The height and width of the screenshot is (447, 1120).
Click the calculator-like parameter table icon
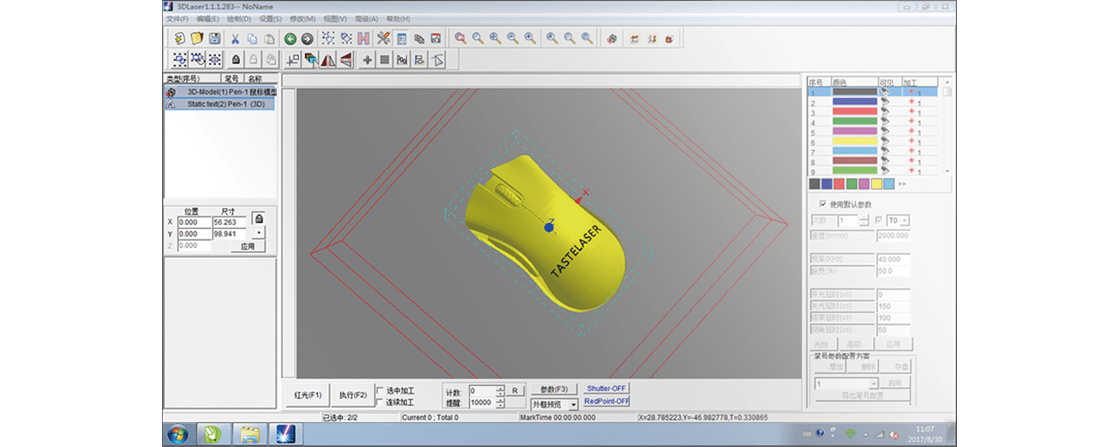pos(401,39)
